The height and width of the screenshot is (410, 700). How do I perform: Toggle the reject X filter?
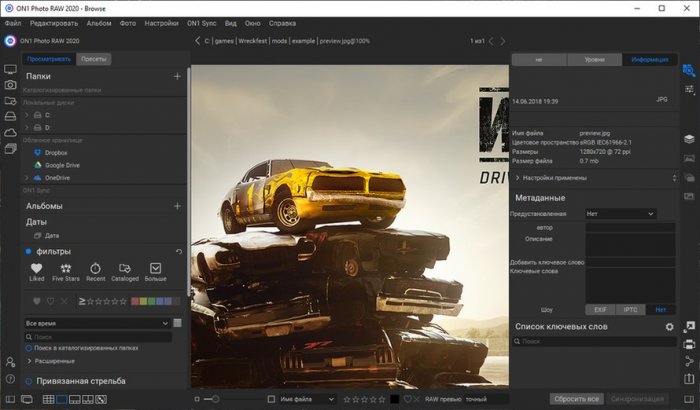(64, 301)
